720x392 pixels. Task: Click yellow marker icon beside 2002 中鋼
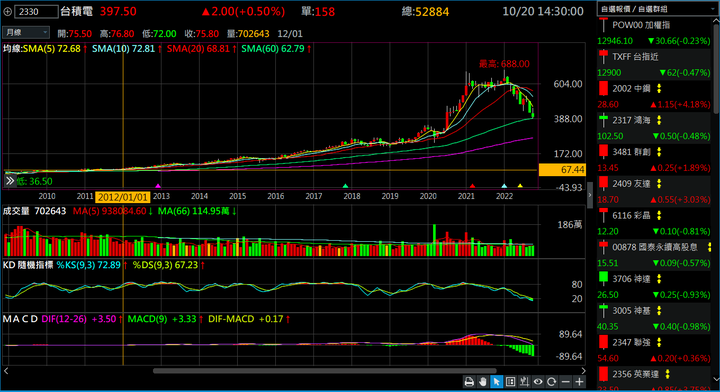[x=659, y=89]
